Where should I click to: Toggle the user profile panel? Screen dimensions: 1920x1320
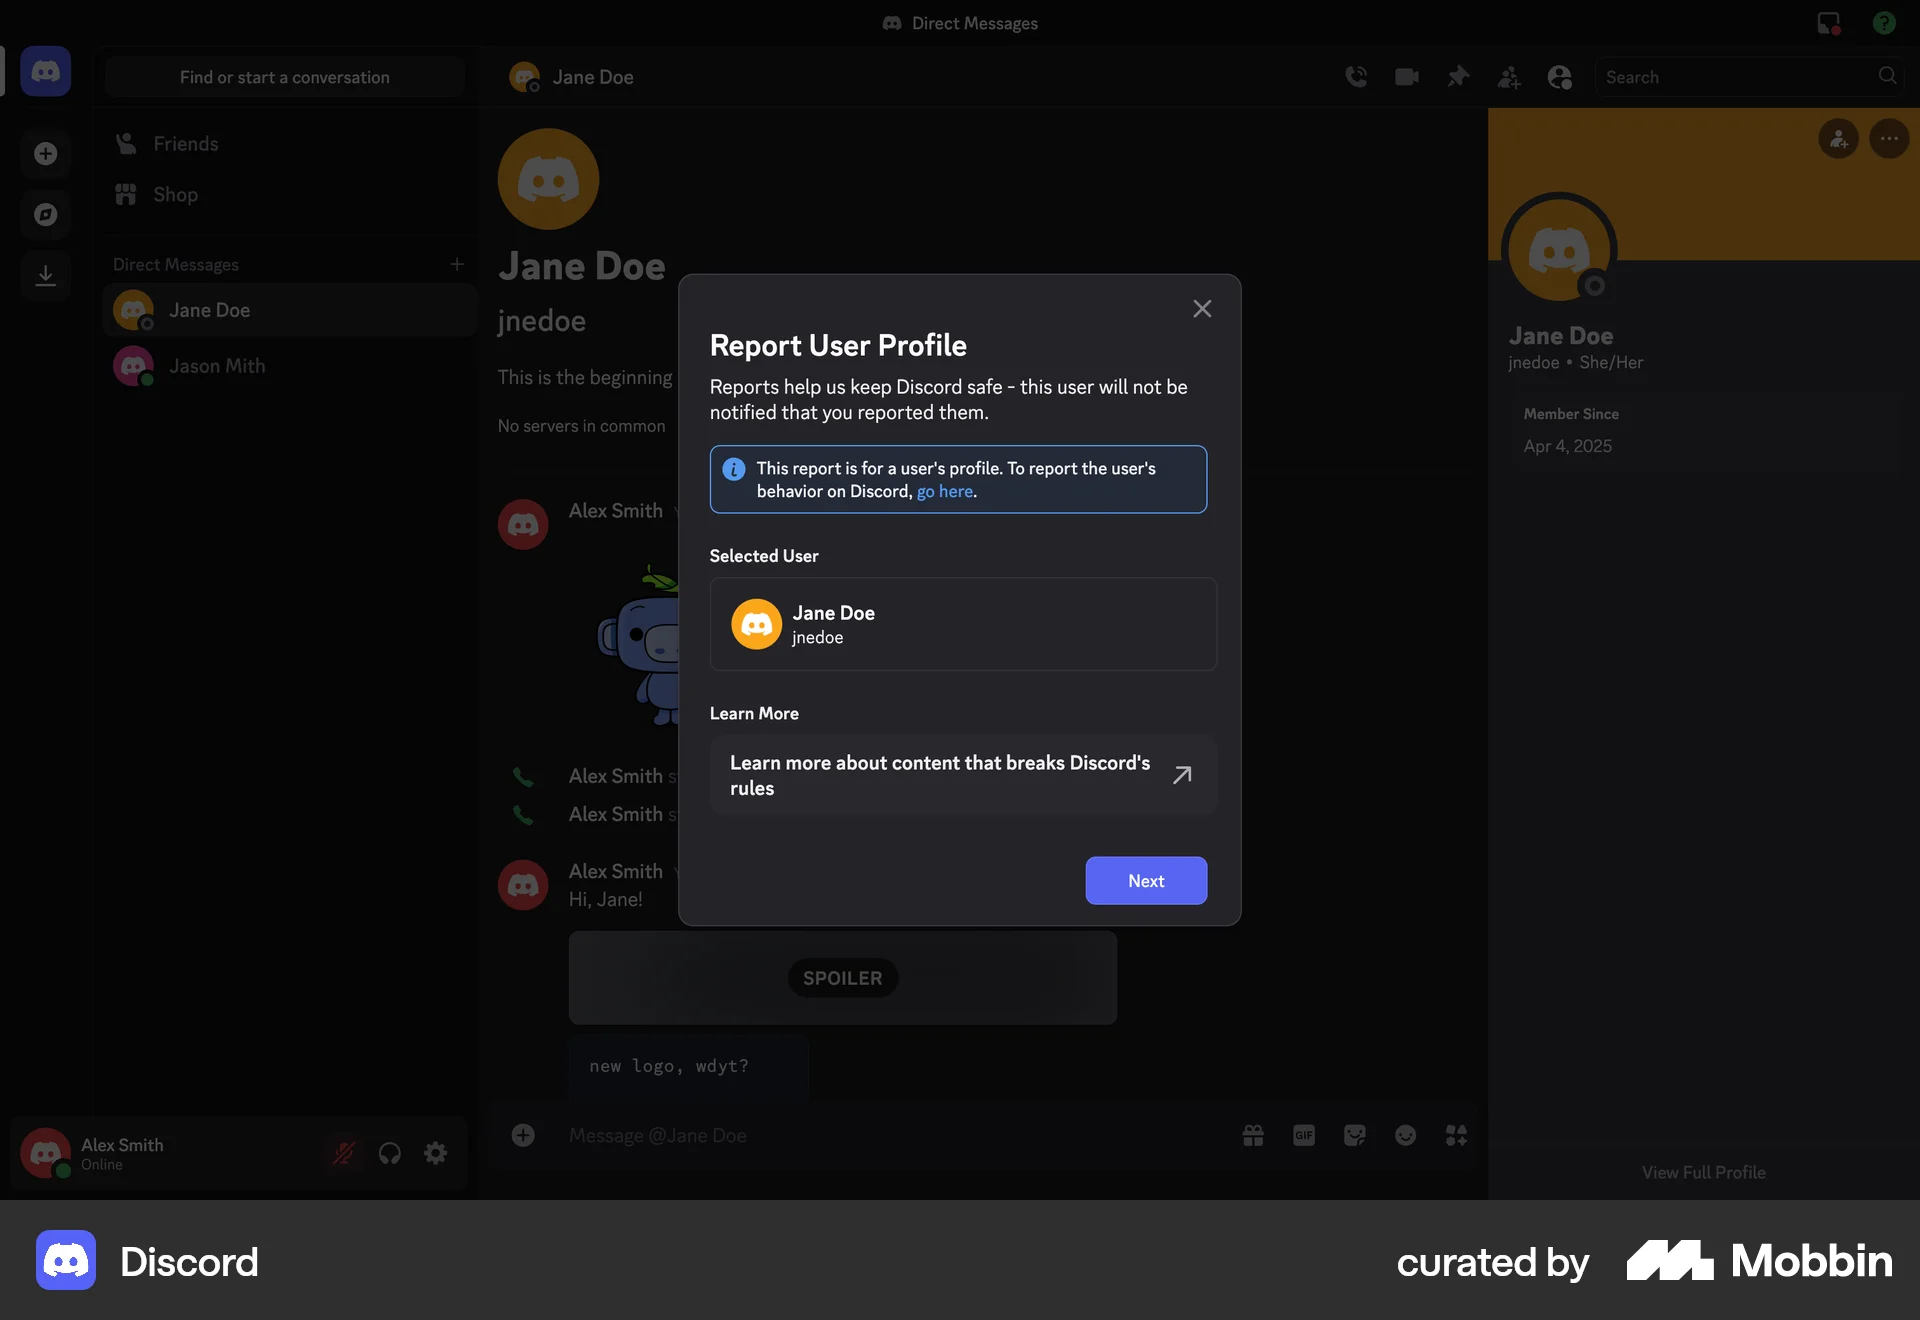tap(1560, 77)
